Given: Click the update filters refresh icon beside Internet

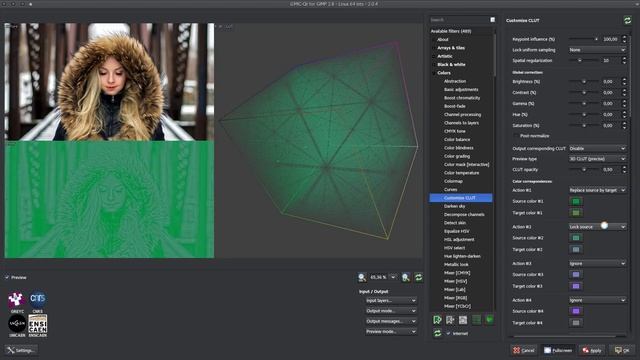Looking at the screenshot, I should pos(437,333).
